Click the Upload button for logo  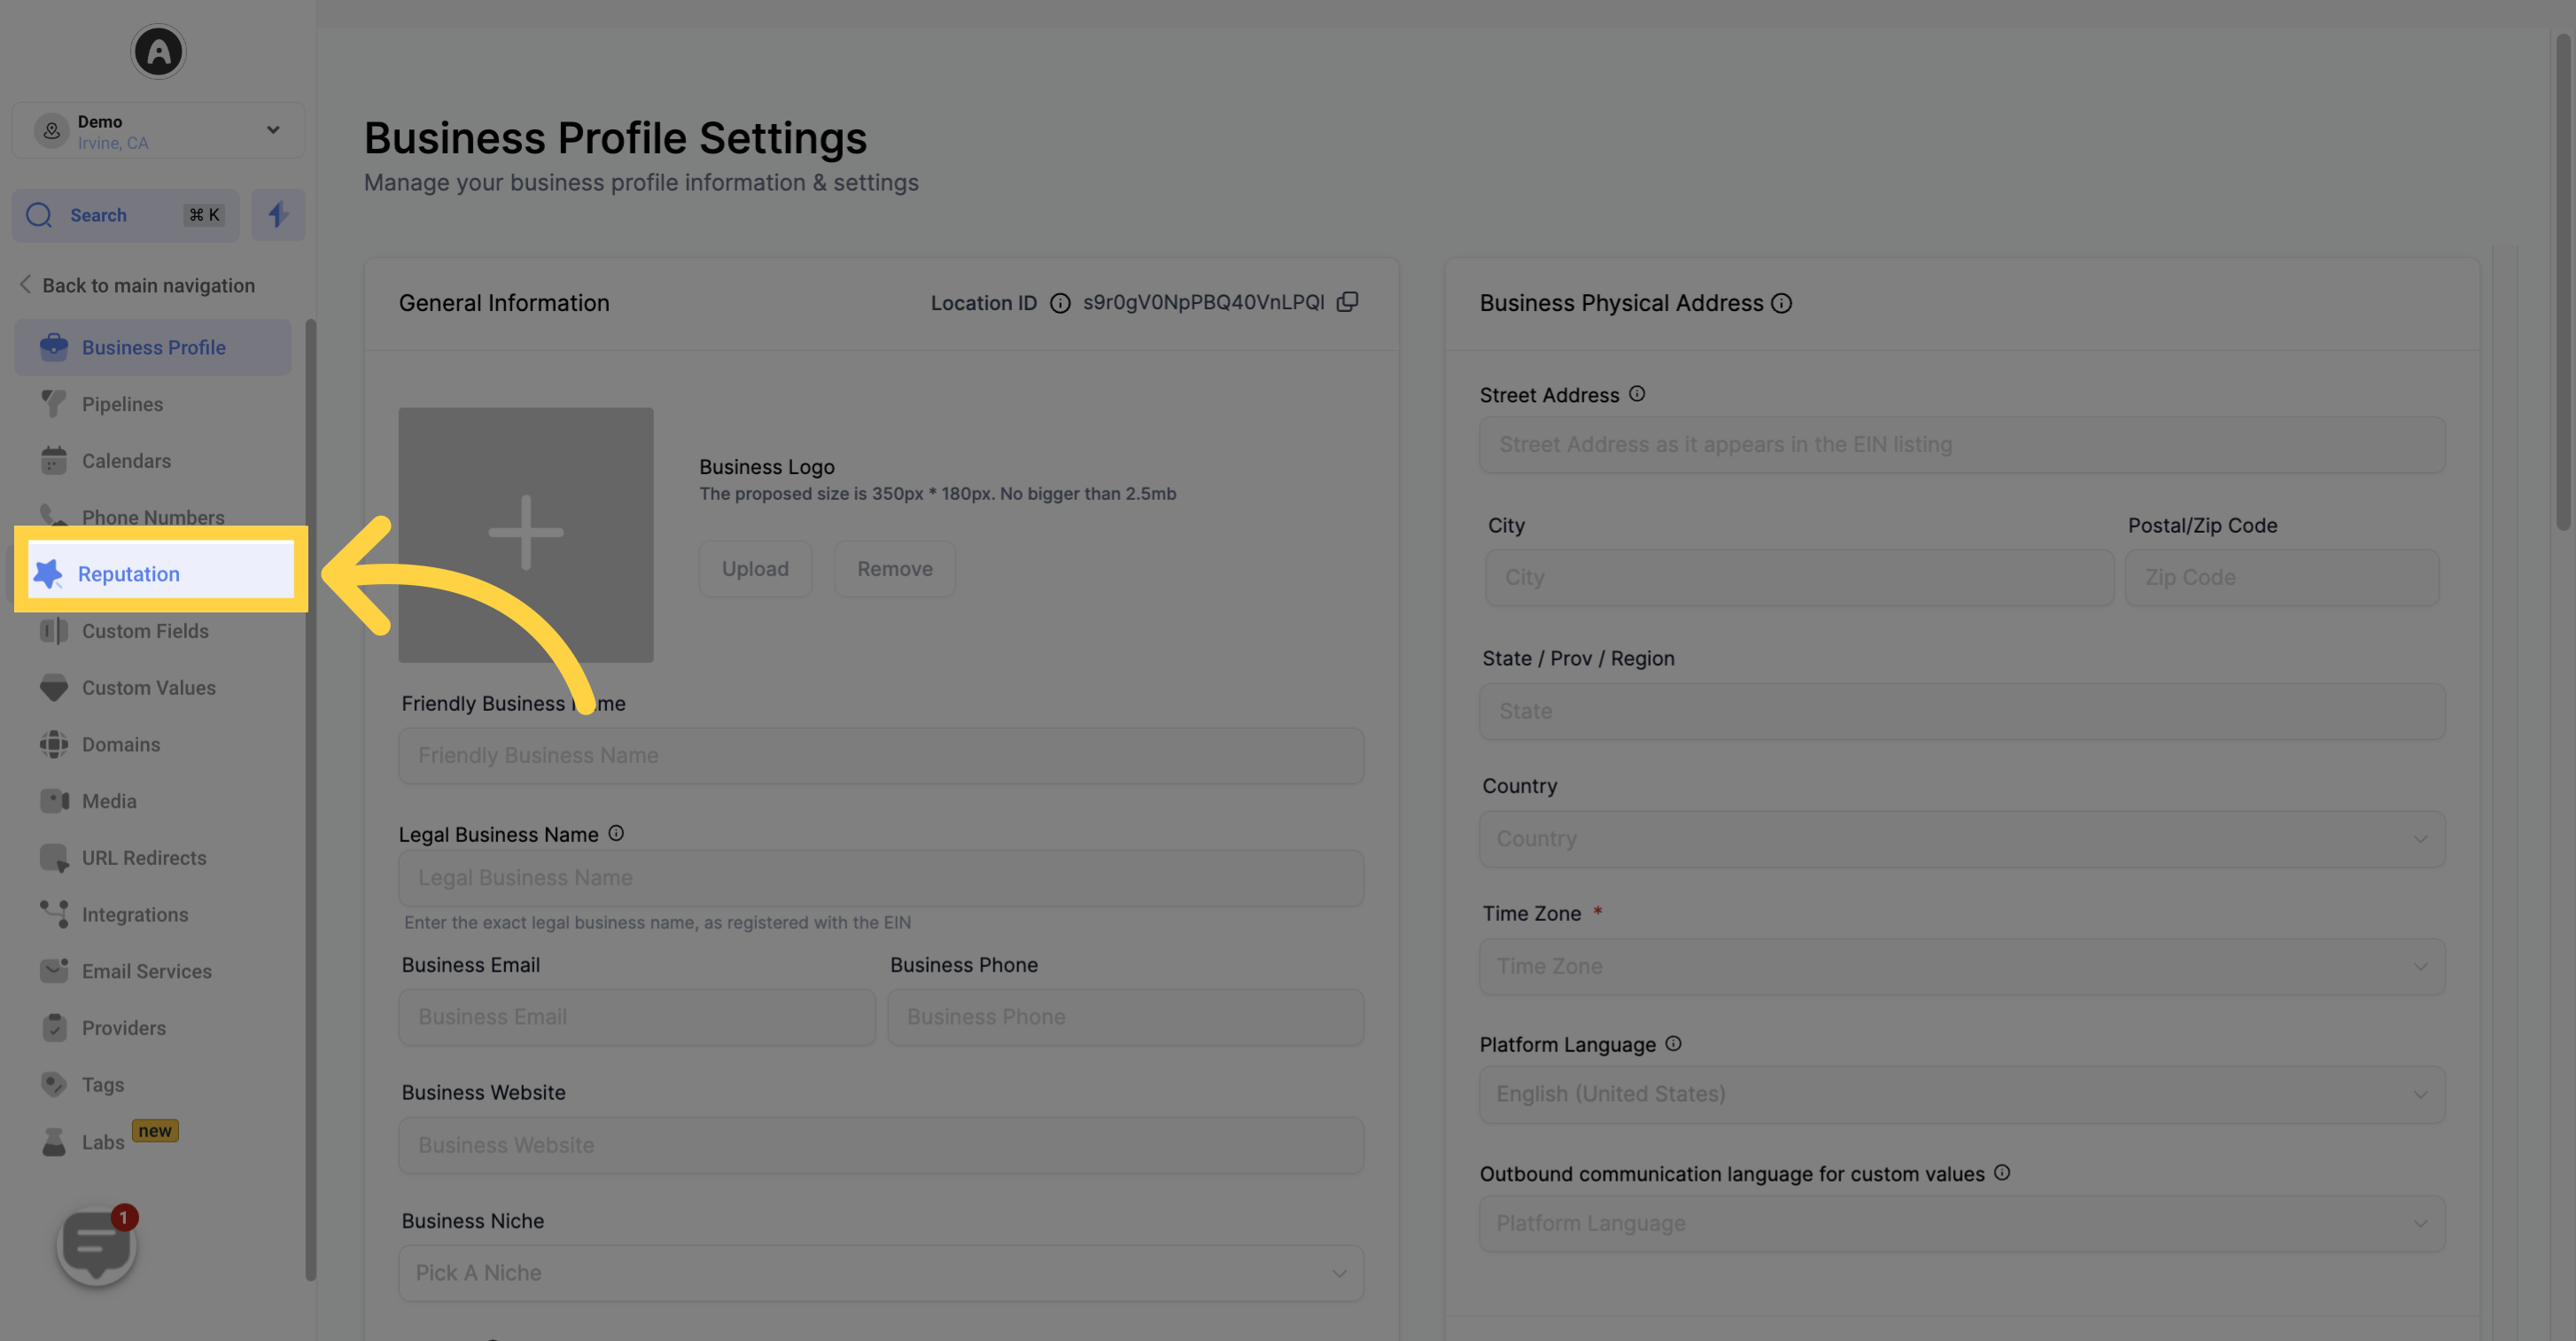click(x=755, y=567)
